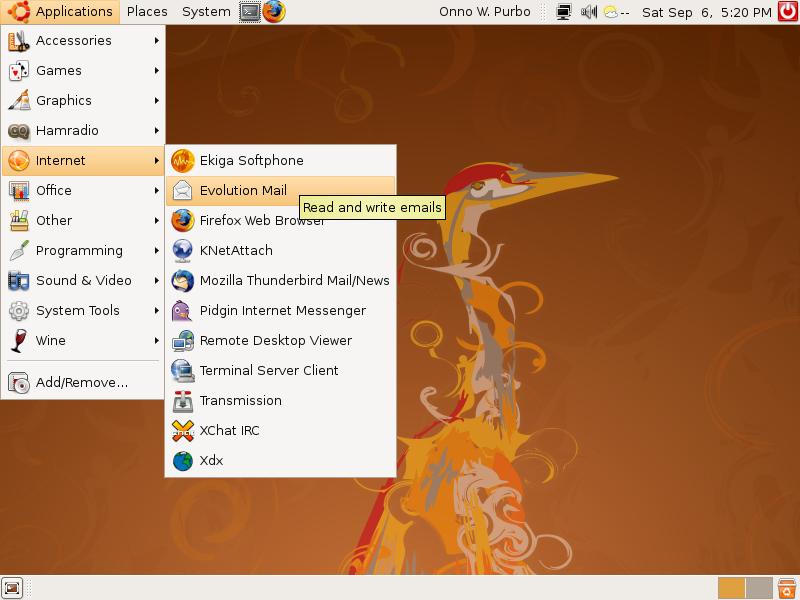Click the Pidgin Internet Messenger icon
Viewport: 800px width, 600px height.
click(x=182, y=310)
